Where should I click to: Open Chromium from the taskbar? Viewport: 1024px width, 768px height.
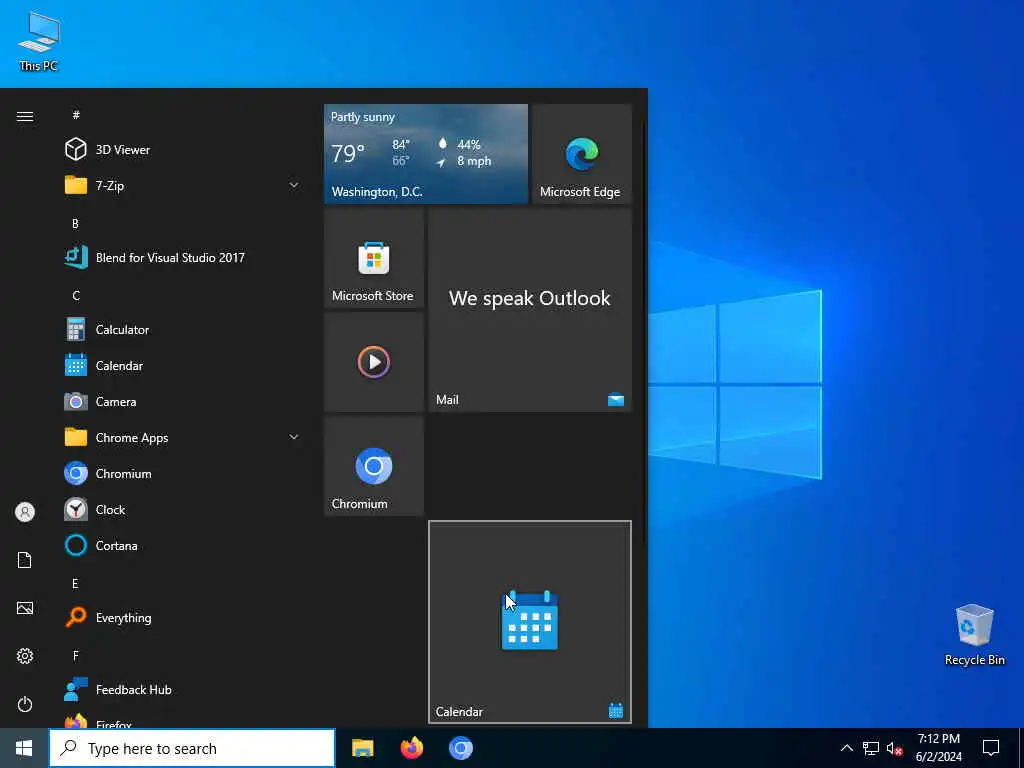pyautogui.click(x=460, y=748)
